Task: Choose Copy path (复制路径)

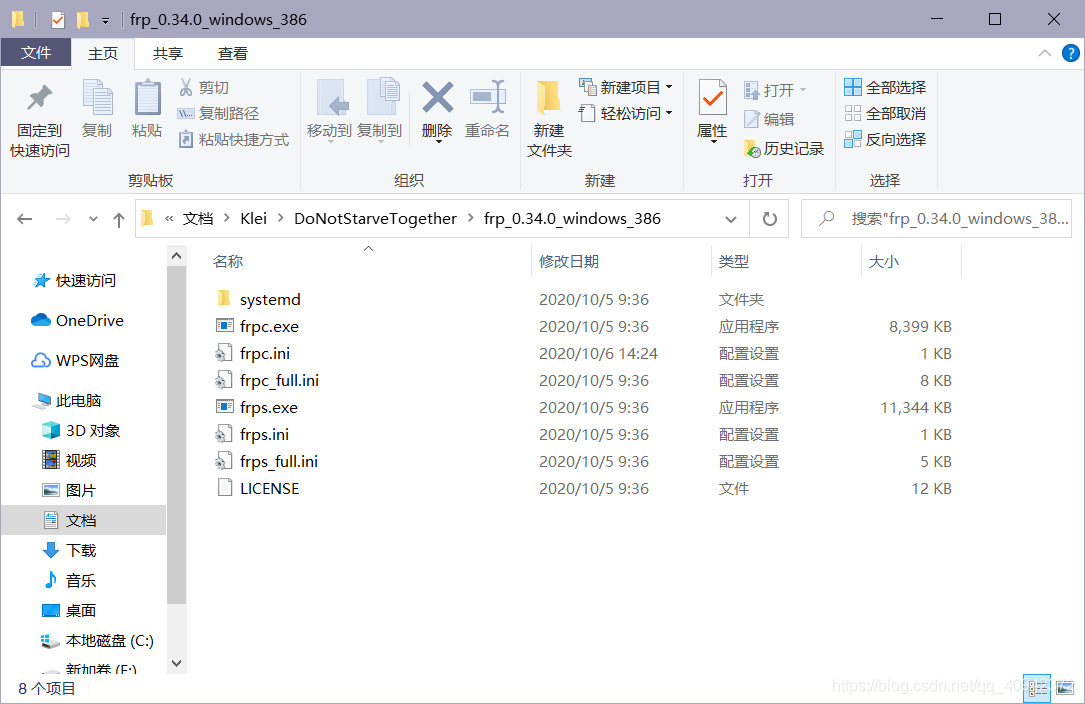Action: (x=219, y=114)
